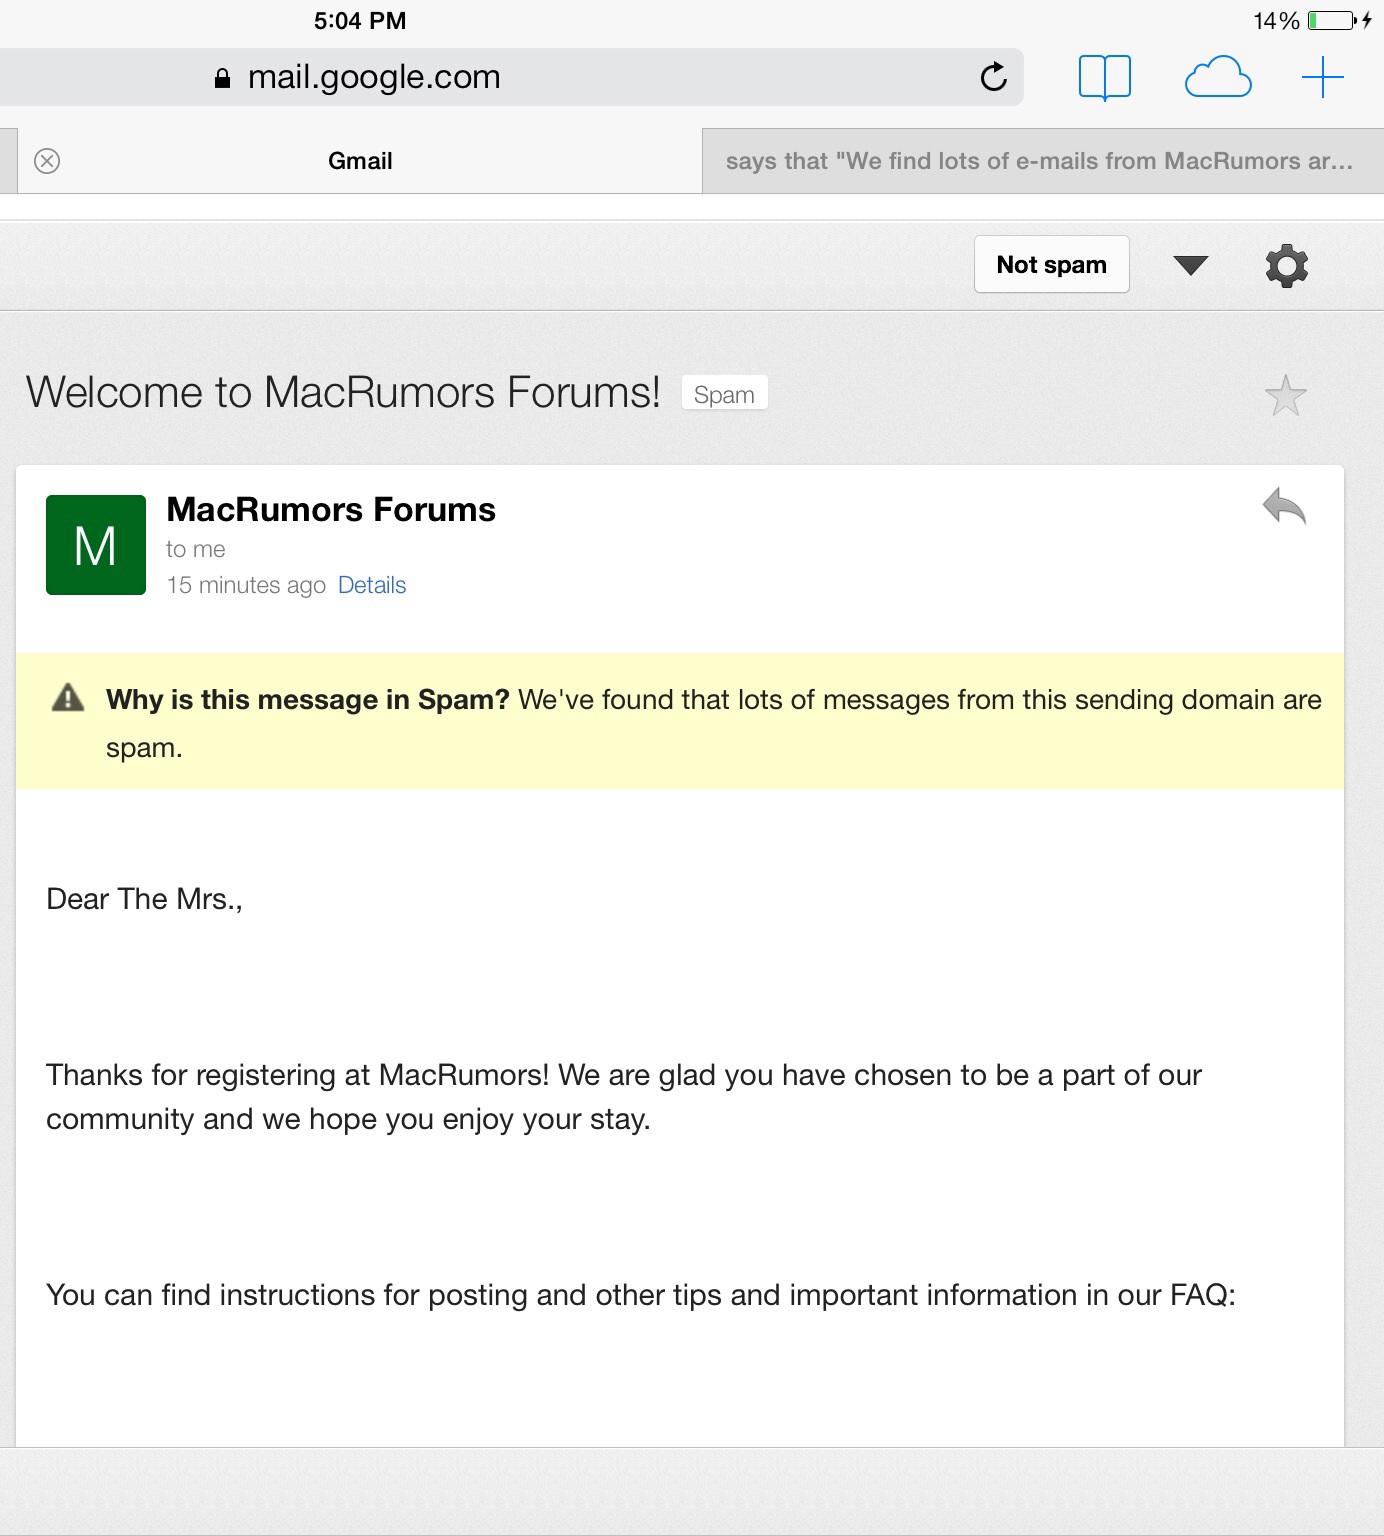
Task: Click the Not spam button
Action: tap(1051, 264)
